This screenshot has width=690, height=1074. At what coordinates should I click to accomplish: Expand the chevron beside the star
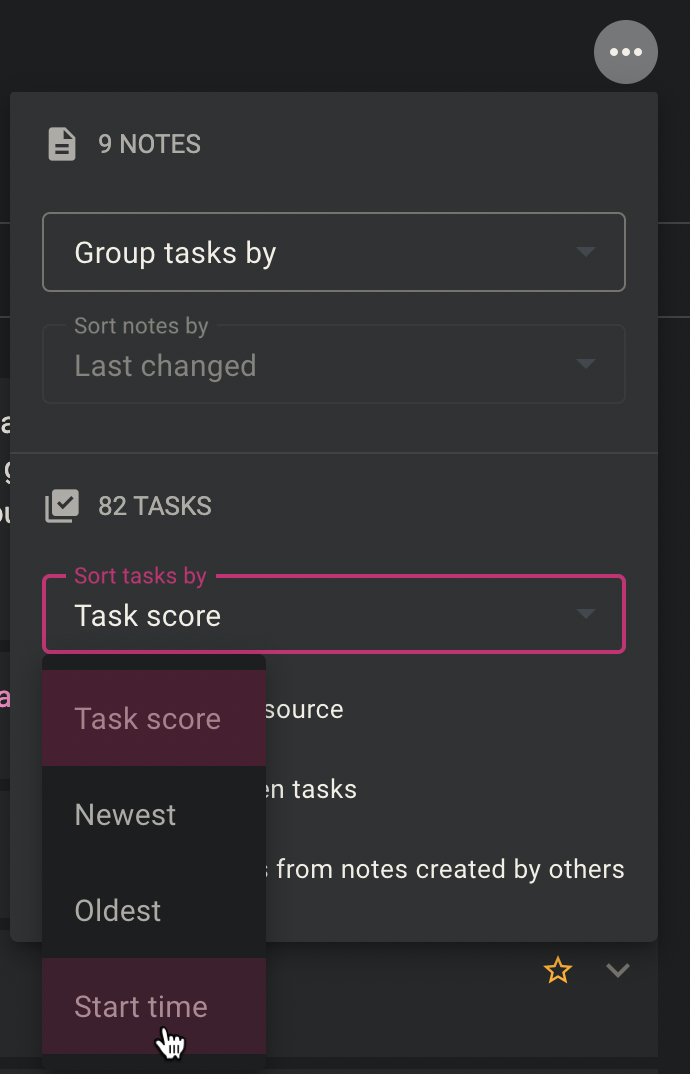618,970
